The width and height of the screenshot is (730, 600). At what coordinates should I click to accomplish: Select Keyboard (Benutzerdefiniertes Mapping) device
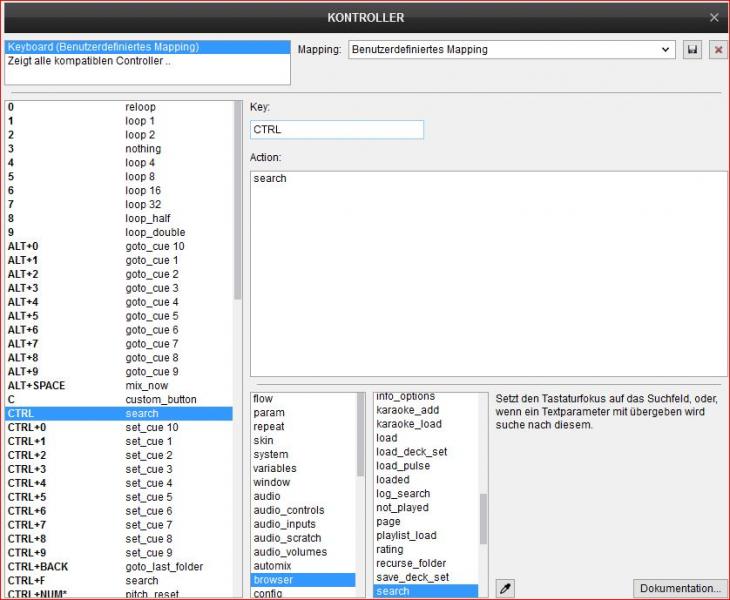coord(147,47)
